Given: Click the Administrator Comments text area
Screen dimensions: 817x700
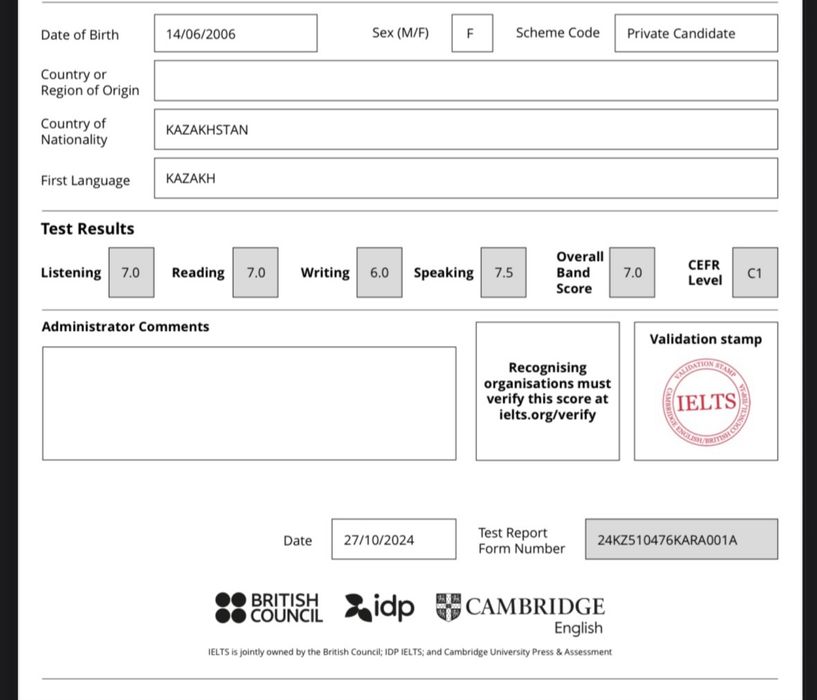Looking at the screenshot, I should pos(249,403).
